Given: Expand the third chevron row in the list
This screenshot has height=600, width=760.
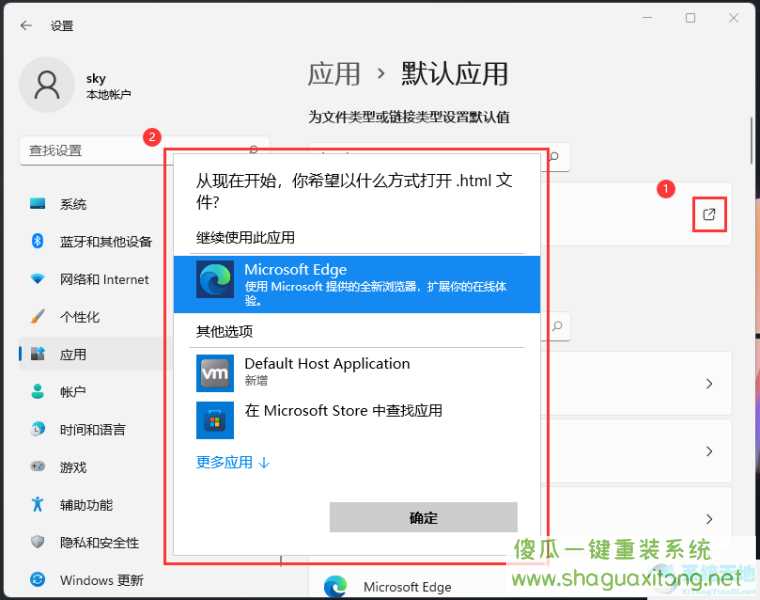Looking at the screenshot, I should point(709,519).
